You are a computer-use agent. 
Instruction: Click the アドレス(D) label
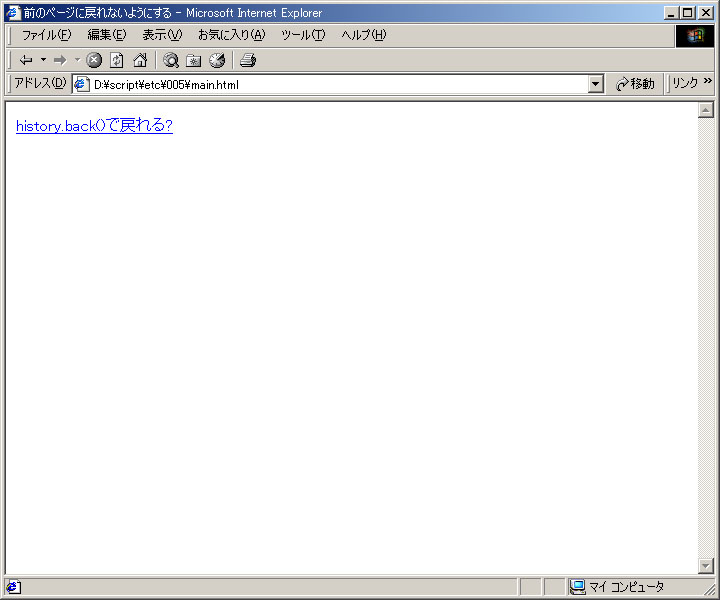pyautogui.click(x=40, y=83)
